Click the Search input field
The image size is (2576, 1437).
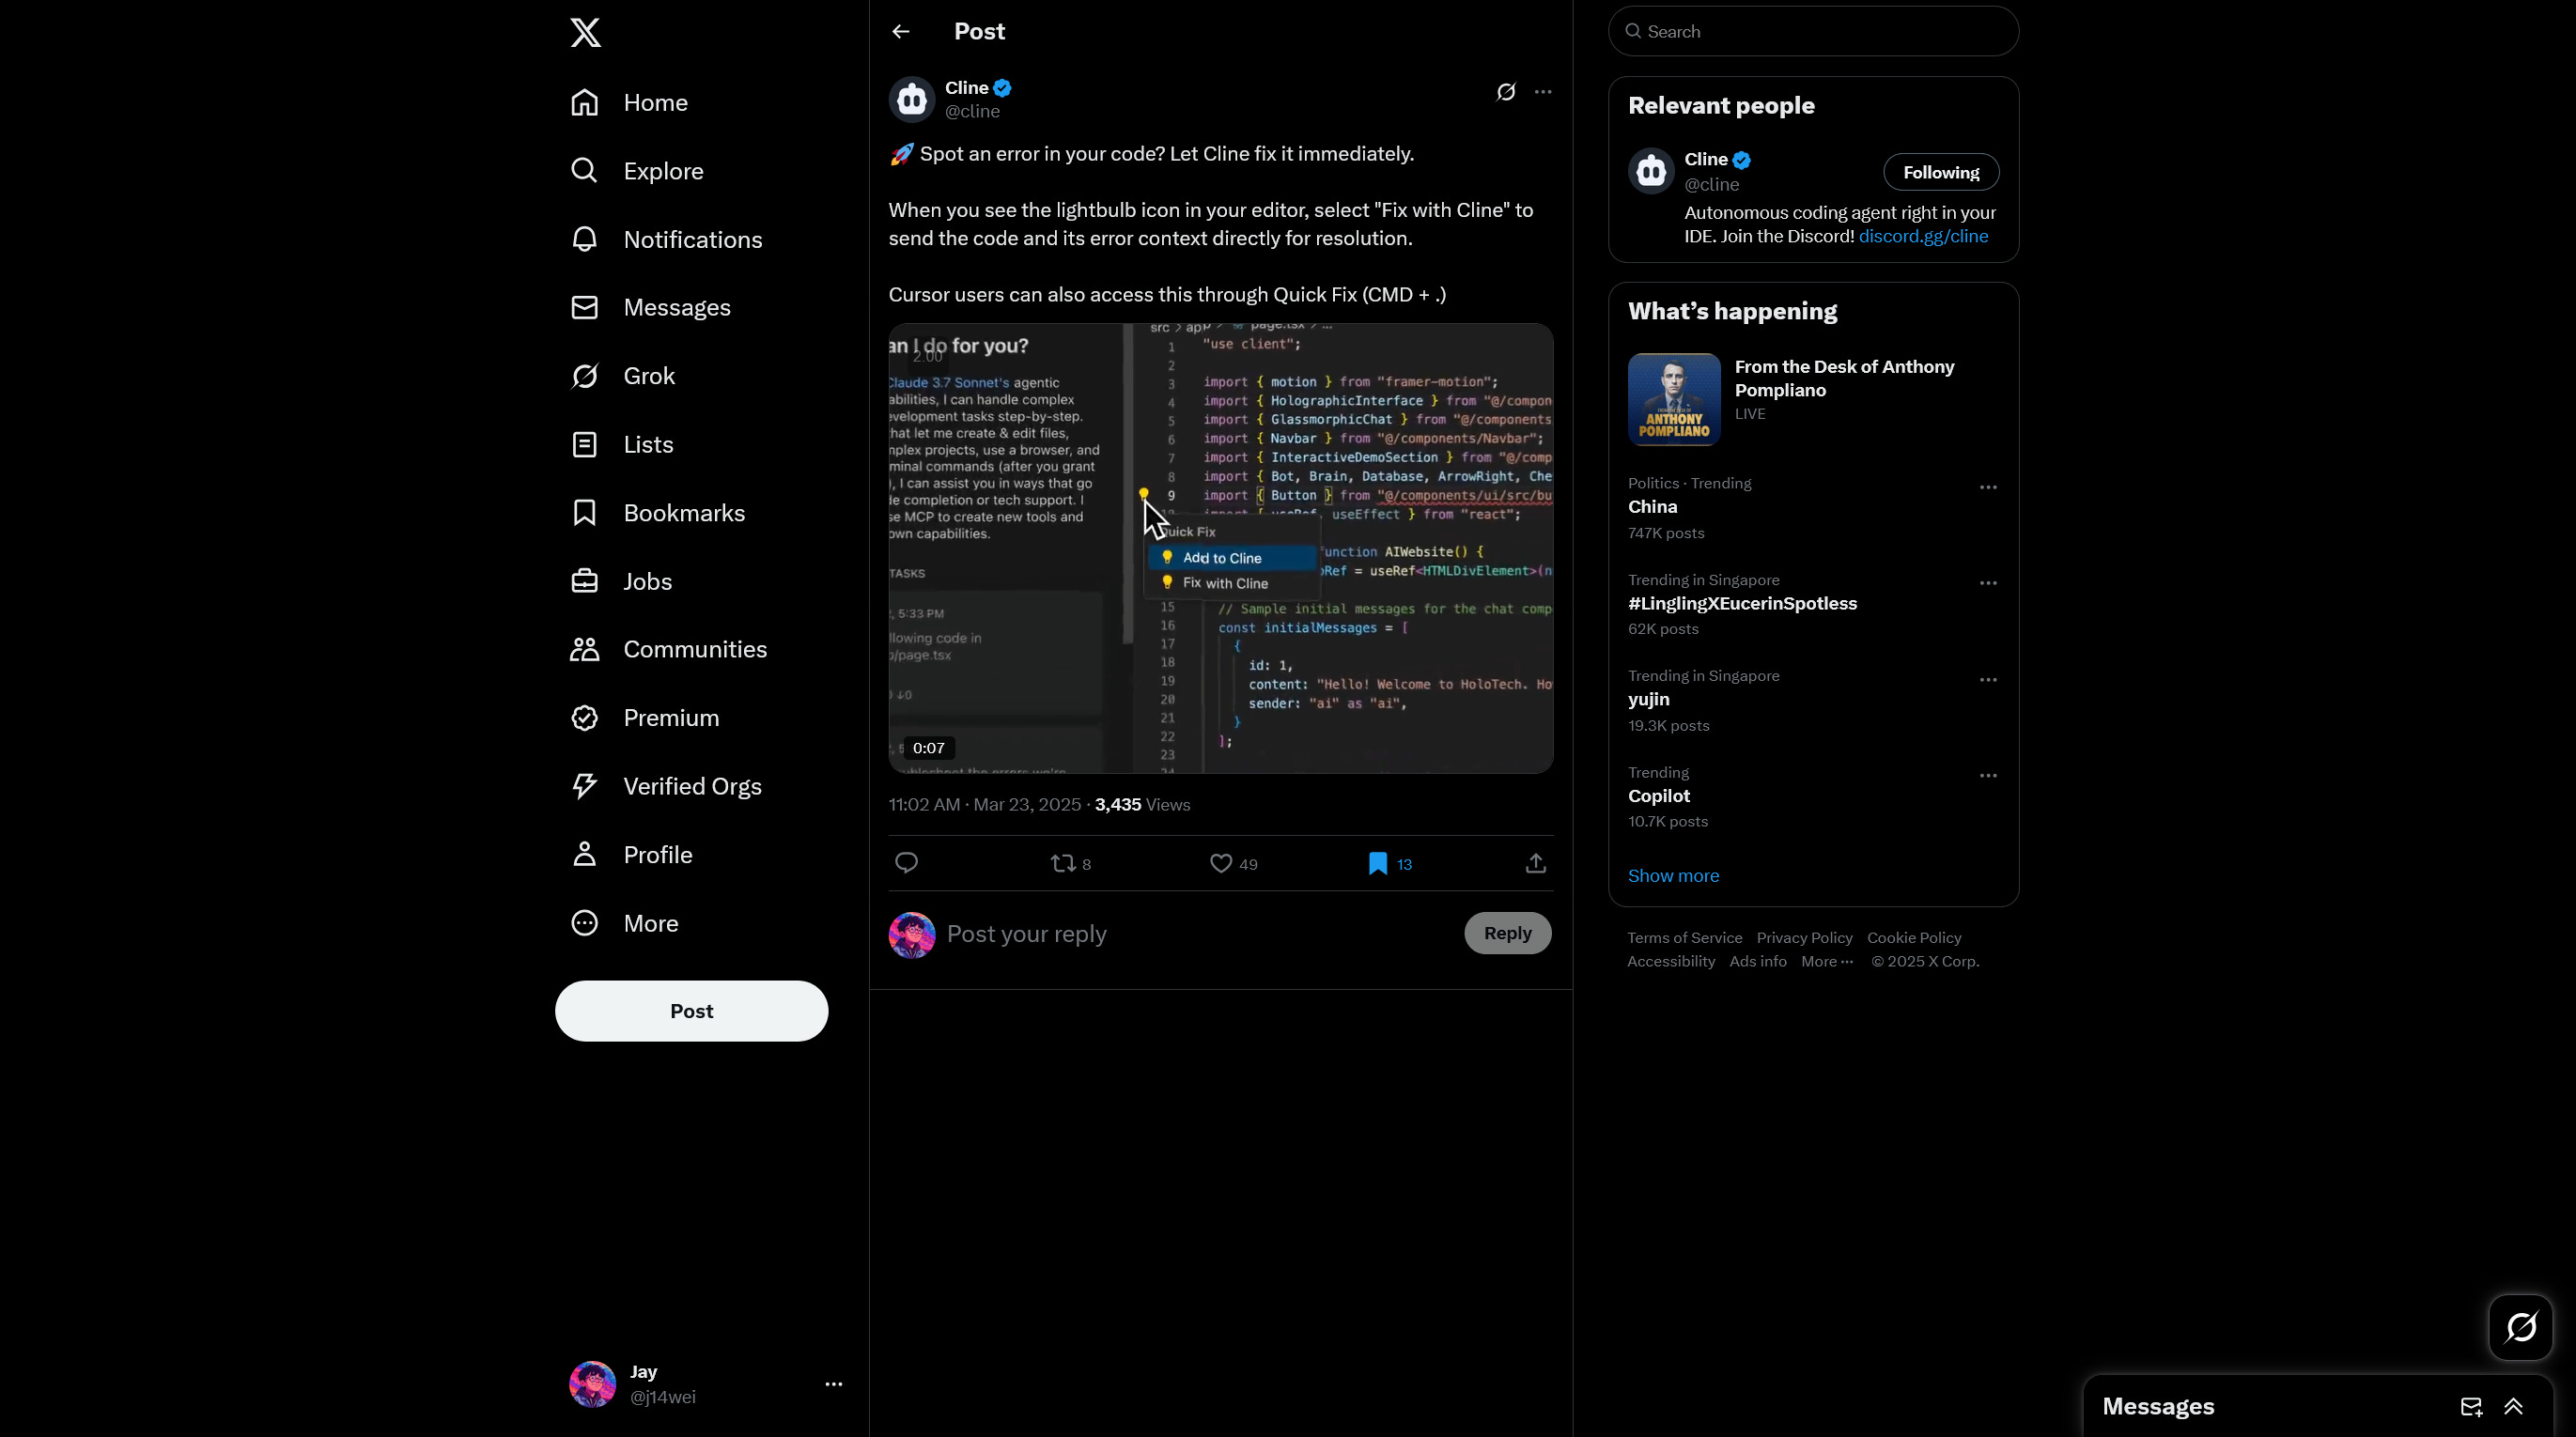click(1813, 32)
